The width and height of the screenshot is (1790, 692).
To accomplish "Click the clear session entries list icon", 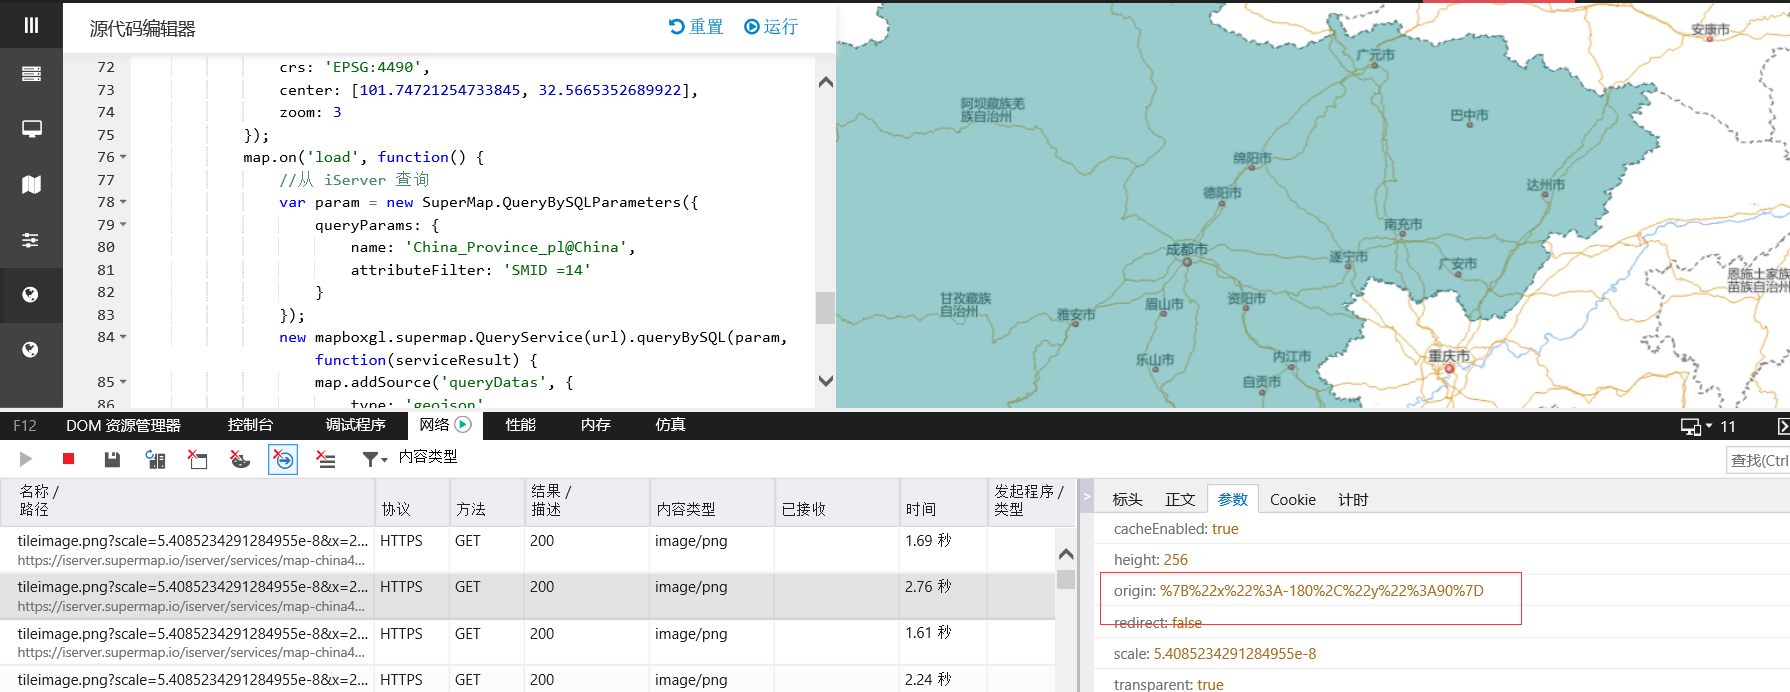I will (326, 459).
